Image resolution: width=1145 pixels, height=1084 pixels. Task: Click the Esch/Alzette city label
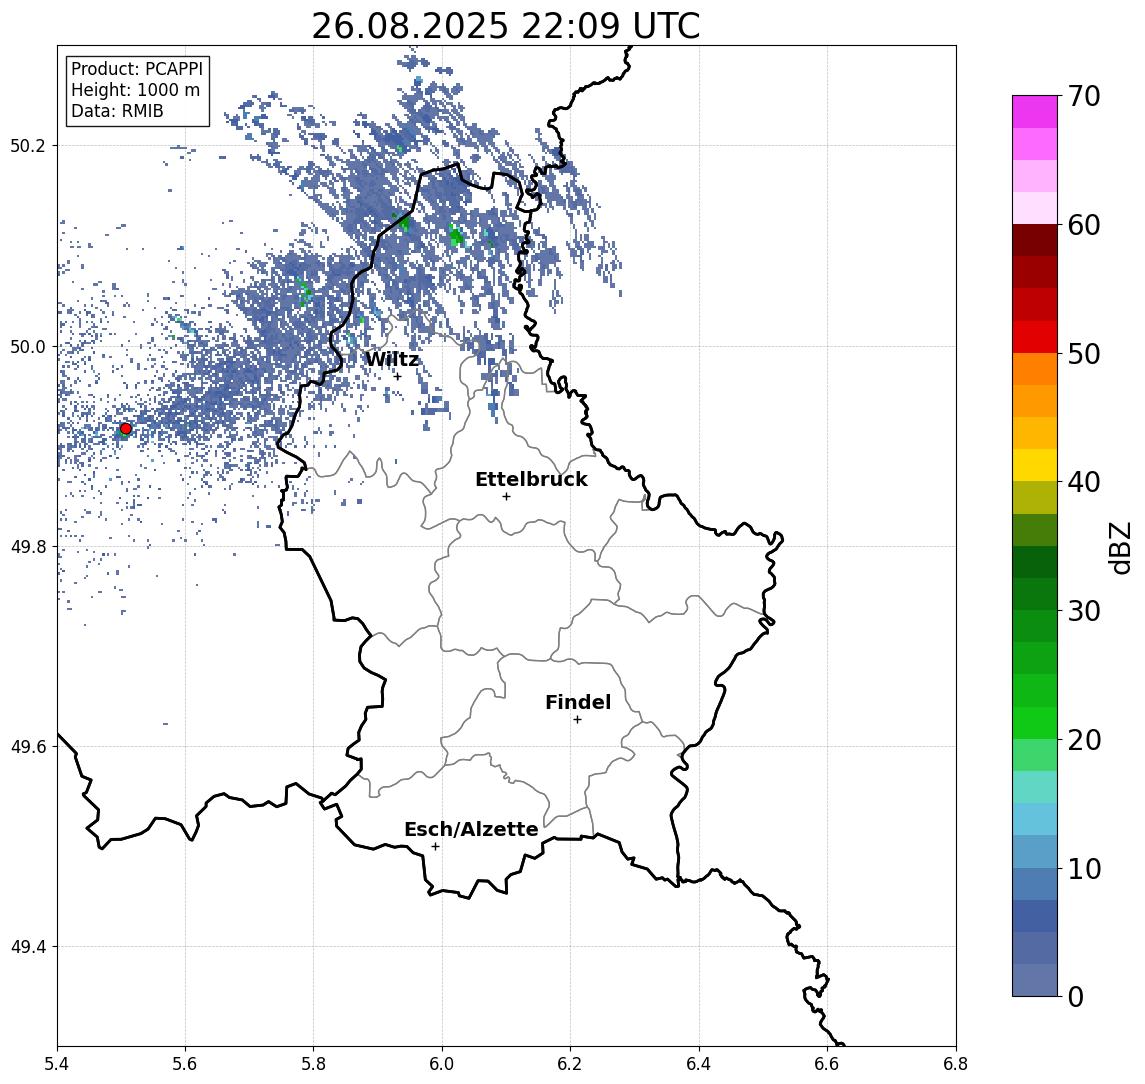tap(471, 829)
